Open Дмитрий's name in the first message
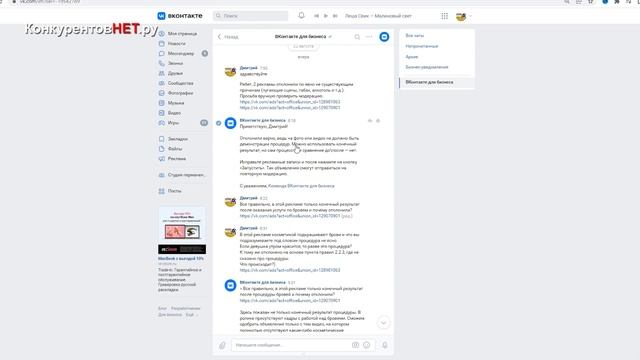 point(249,68)
